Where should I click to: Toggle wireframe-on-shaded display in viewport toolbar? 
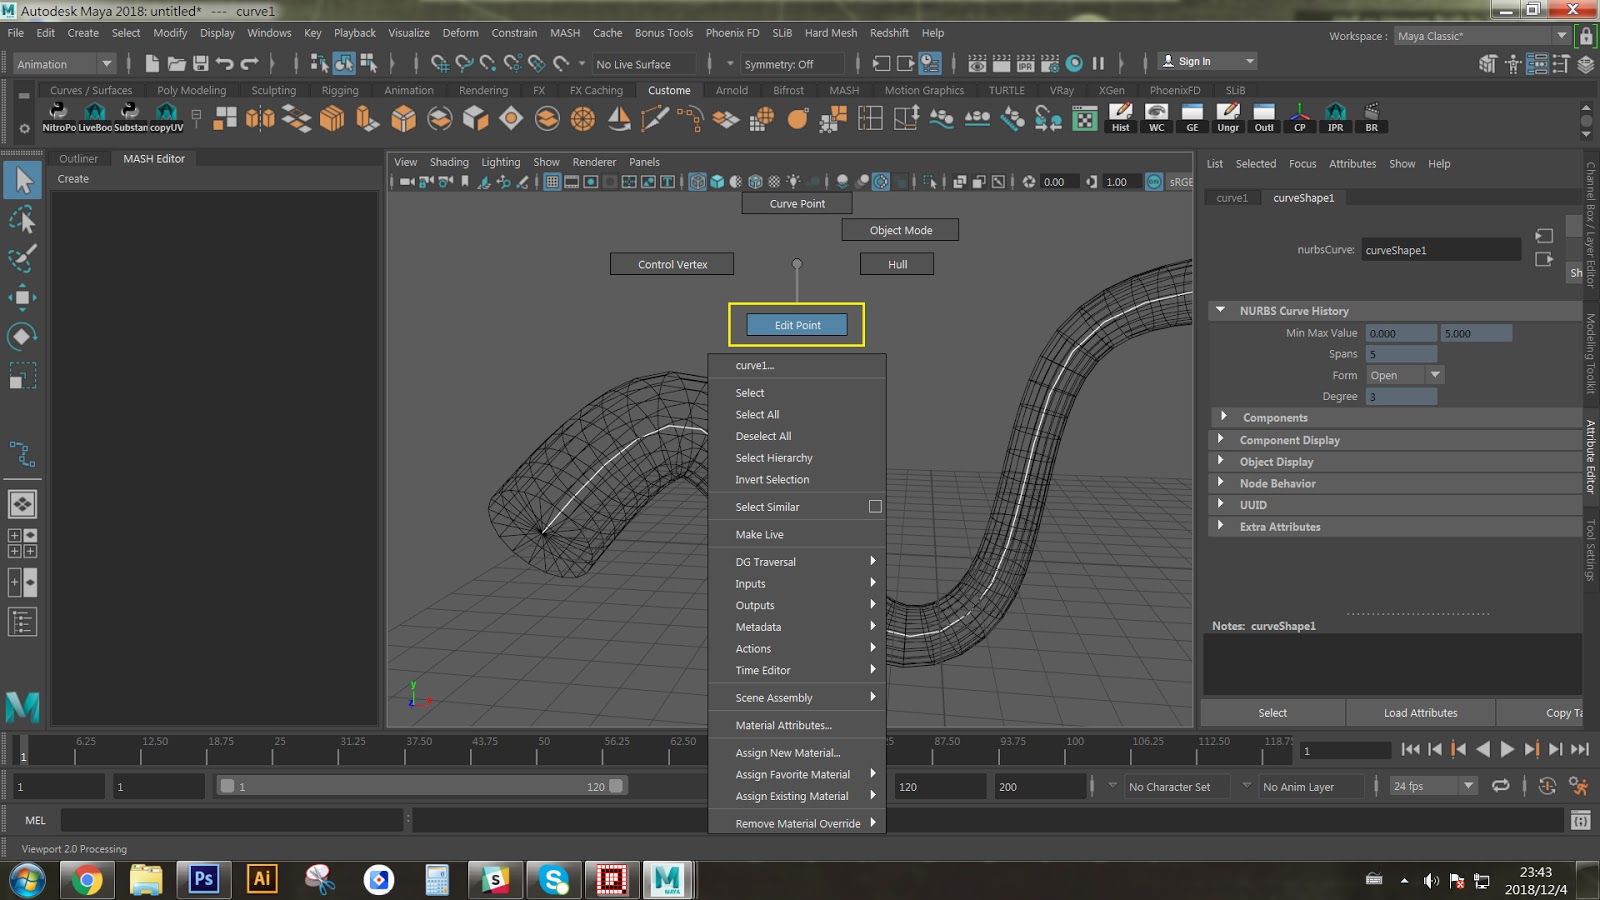[756, 182]
